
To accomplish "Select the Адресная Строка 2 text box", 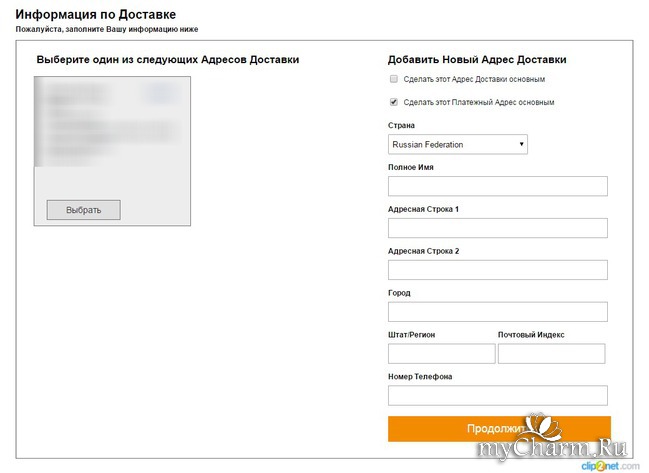I will click(x=497, y=270).
